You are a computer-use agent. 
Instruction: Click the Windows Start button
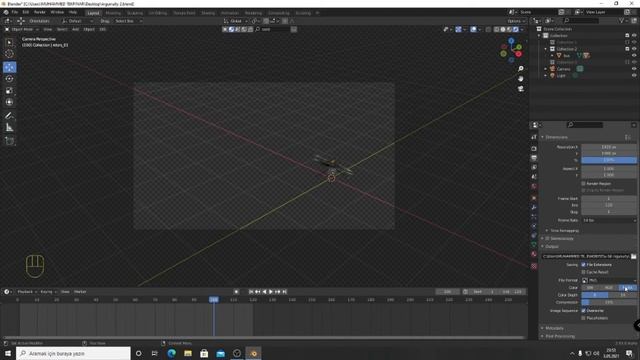tap(8, 353)
